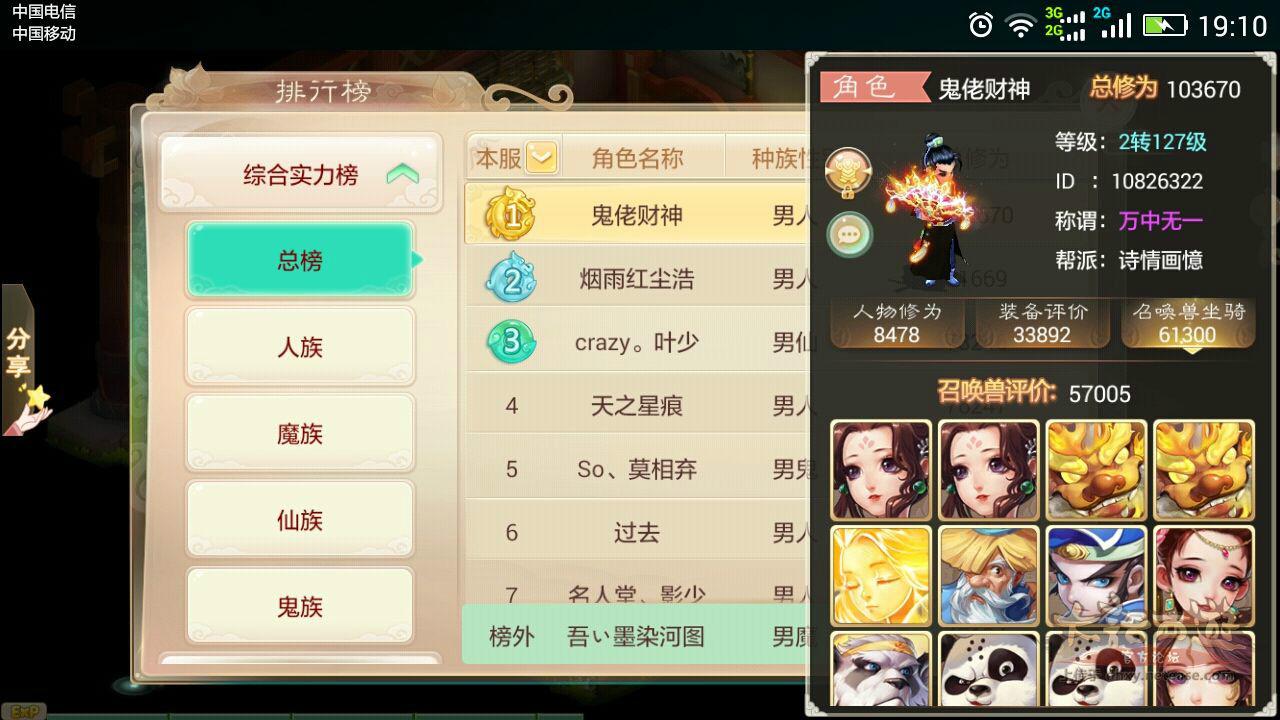Image resolution: width=1280 pixels, height=720 pixels.
Task: Select player 天之星痕 in rank four
Action: tap(637, 406)
